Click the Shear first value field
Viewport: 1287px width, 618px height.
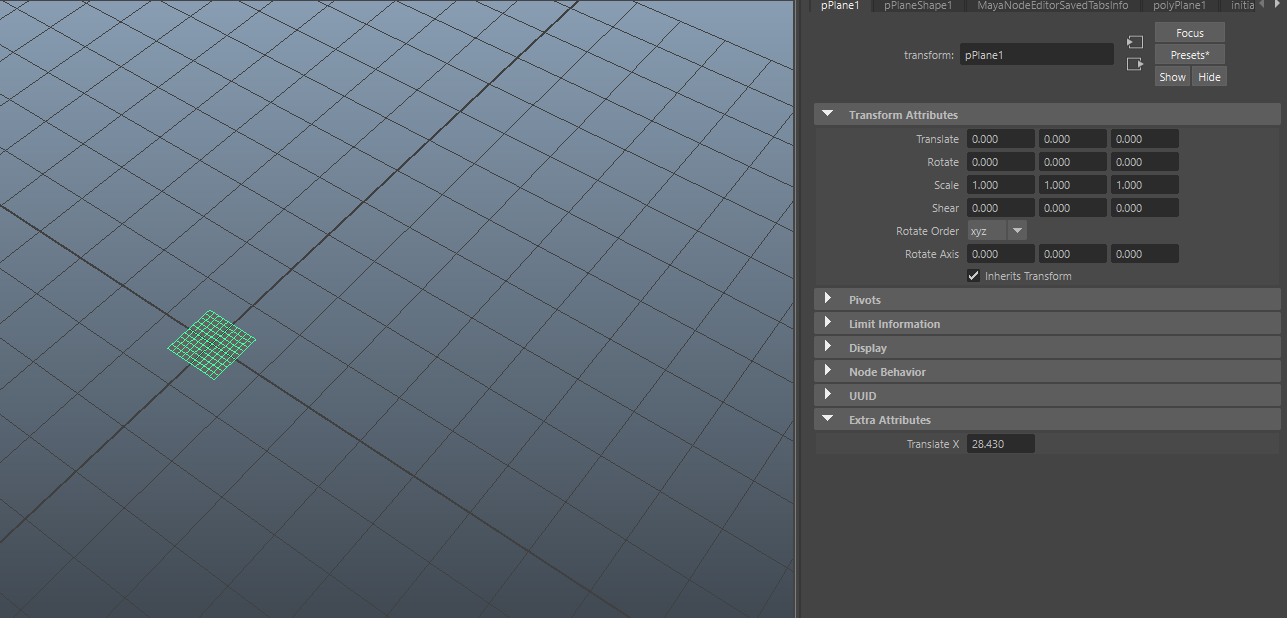pos(1001,208)
